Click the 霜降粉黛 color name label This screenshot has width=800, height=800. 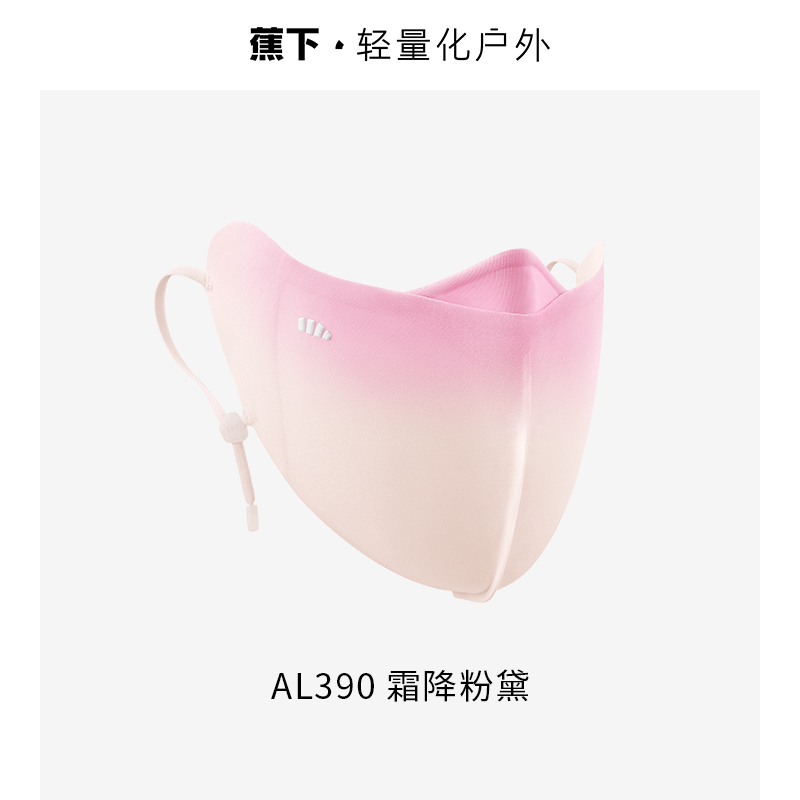click(458, 686)
